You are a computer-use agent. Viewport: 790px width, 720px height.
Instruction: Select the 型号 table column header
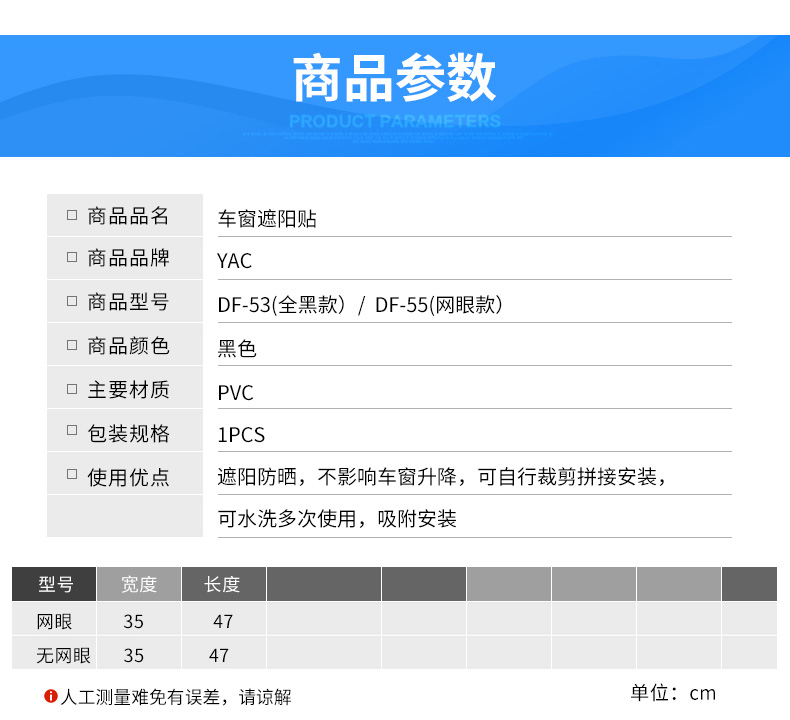coord(55,584)
